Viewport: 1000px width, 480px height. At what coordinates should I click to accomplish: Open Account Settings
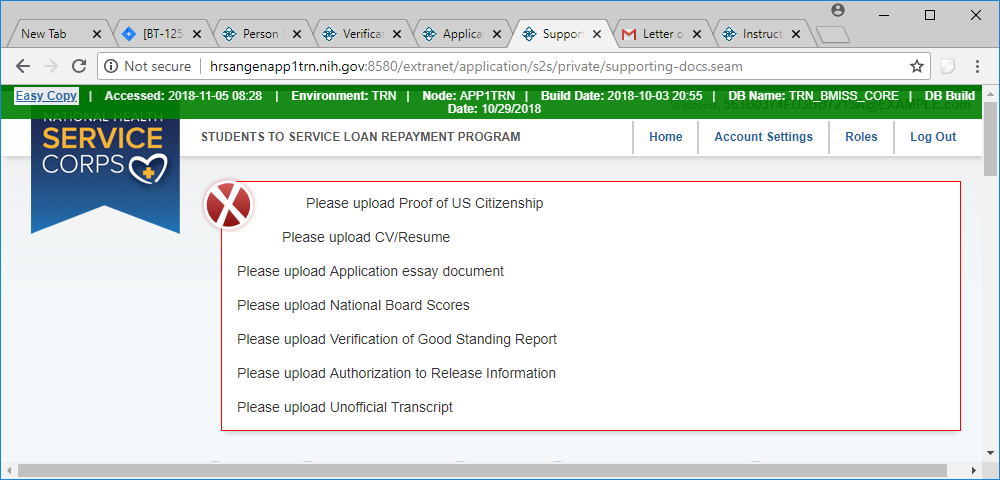(763, 137)
